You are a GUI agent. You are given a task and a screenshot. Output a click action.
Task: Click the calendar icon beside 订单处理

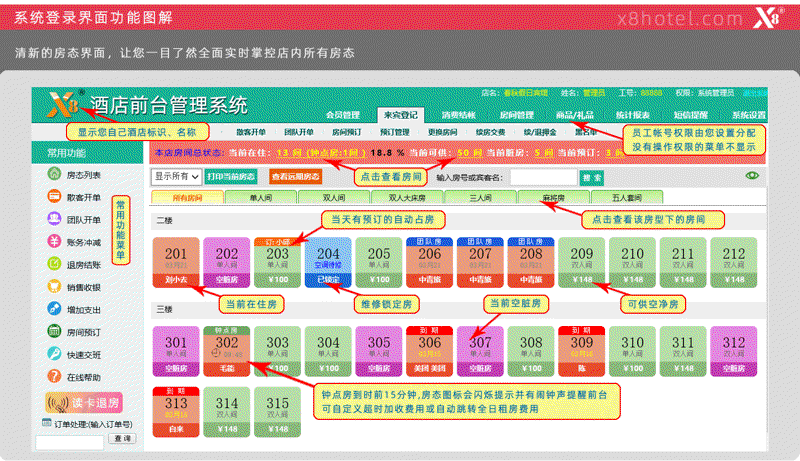(47, 423)
